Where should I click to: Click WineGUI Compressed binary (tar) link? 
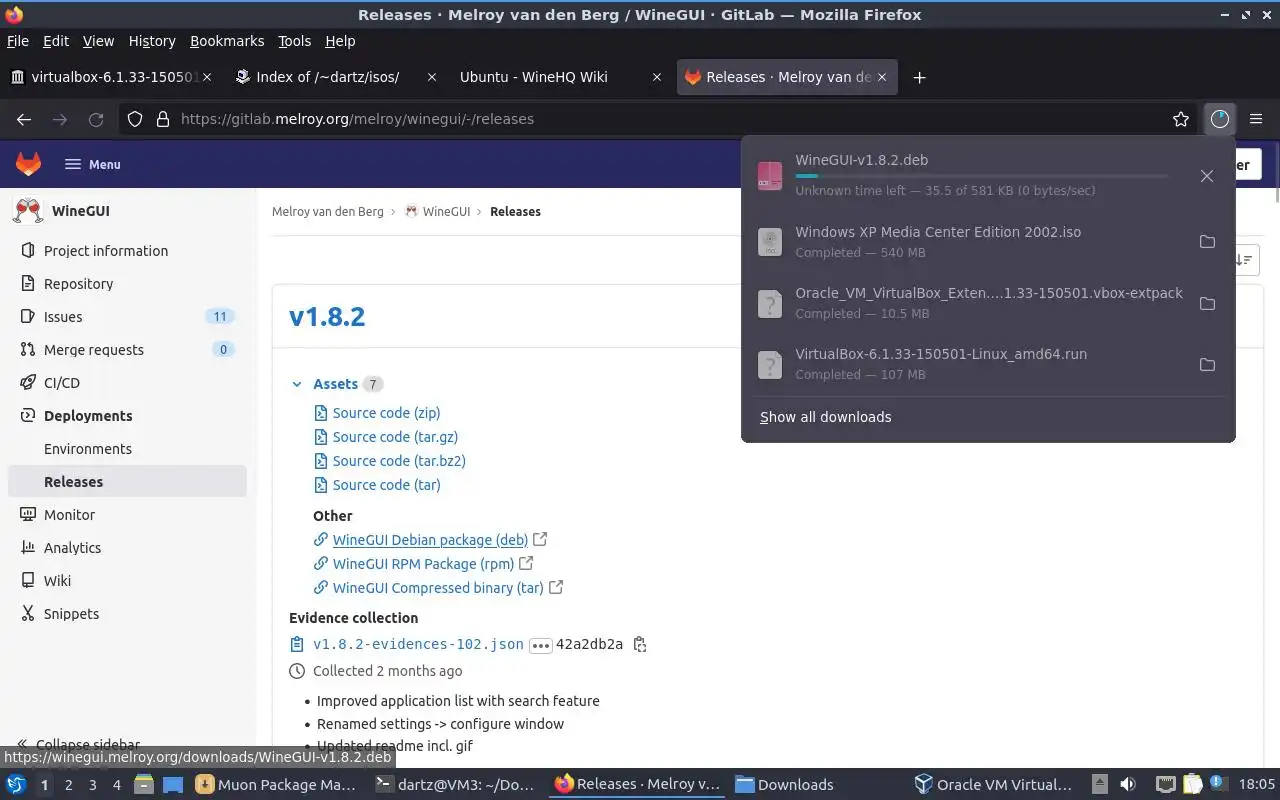pos(438,588)
